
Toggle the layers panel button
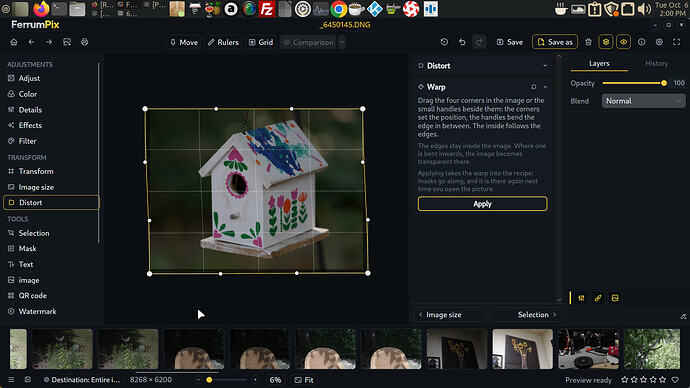click(x=606, y=42)
